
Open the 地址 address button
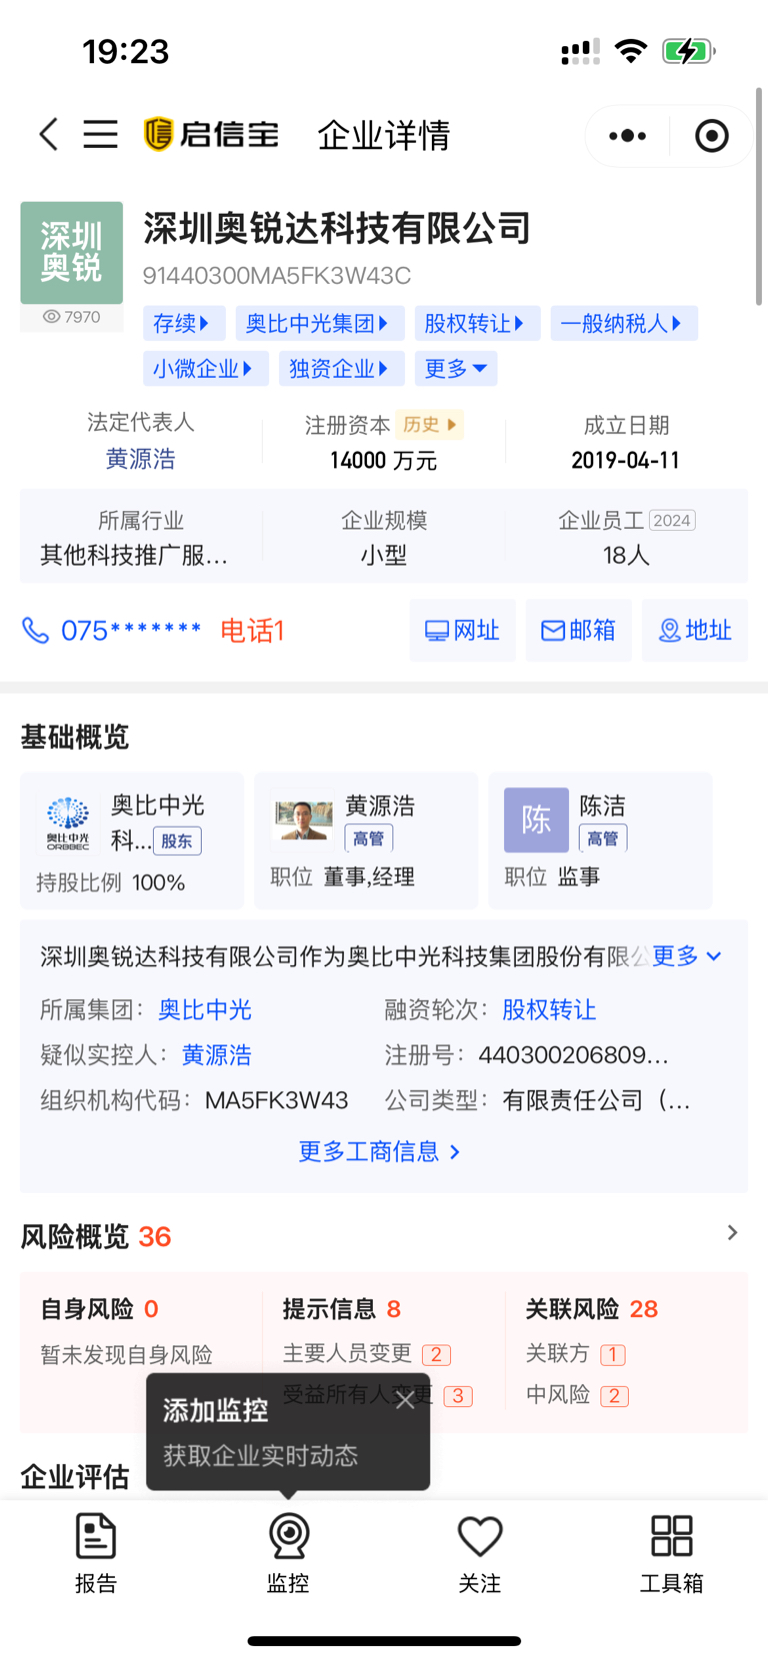[695, 630]
